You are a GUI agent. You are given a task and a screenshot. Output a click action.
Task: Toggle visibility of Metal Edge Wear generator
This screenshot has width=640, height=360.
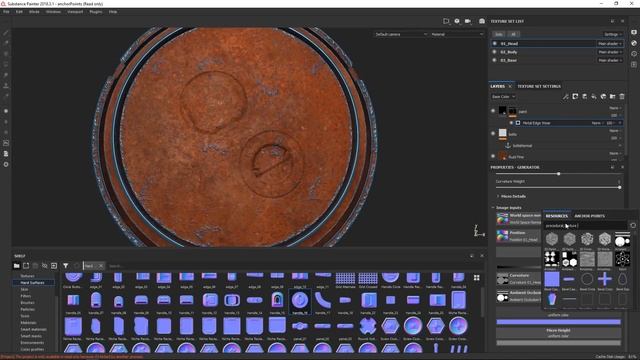511,123
